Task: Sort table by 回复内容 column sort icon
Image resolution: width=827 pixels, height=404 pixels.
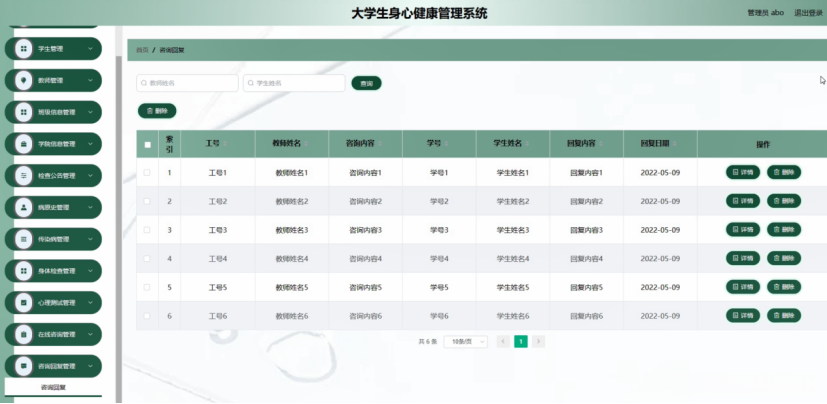Action: pos(601,143)
